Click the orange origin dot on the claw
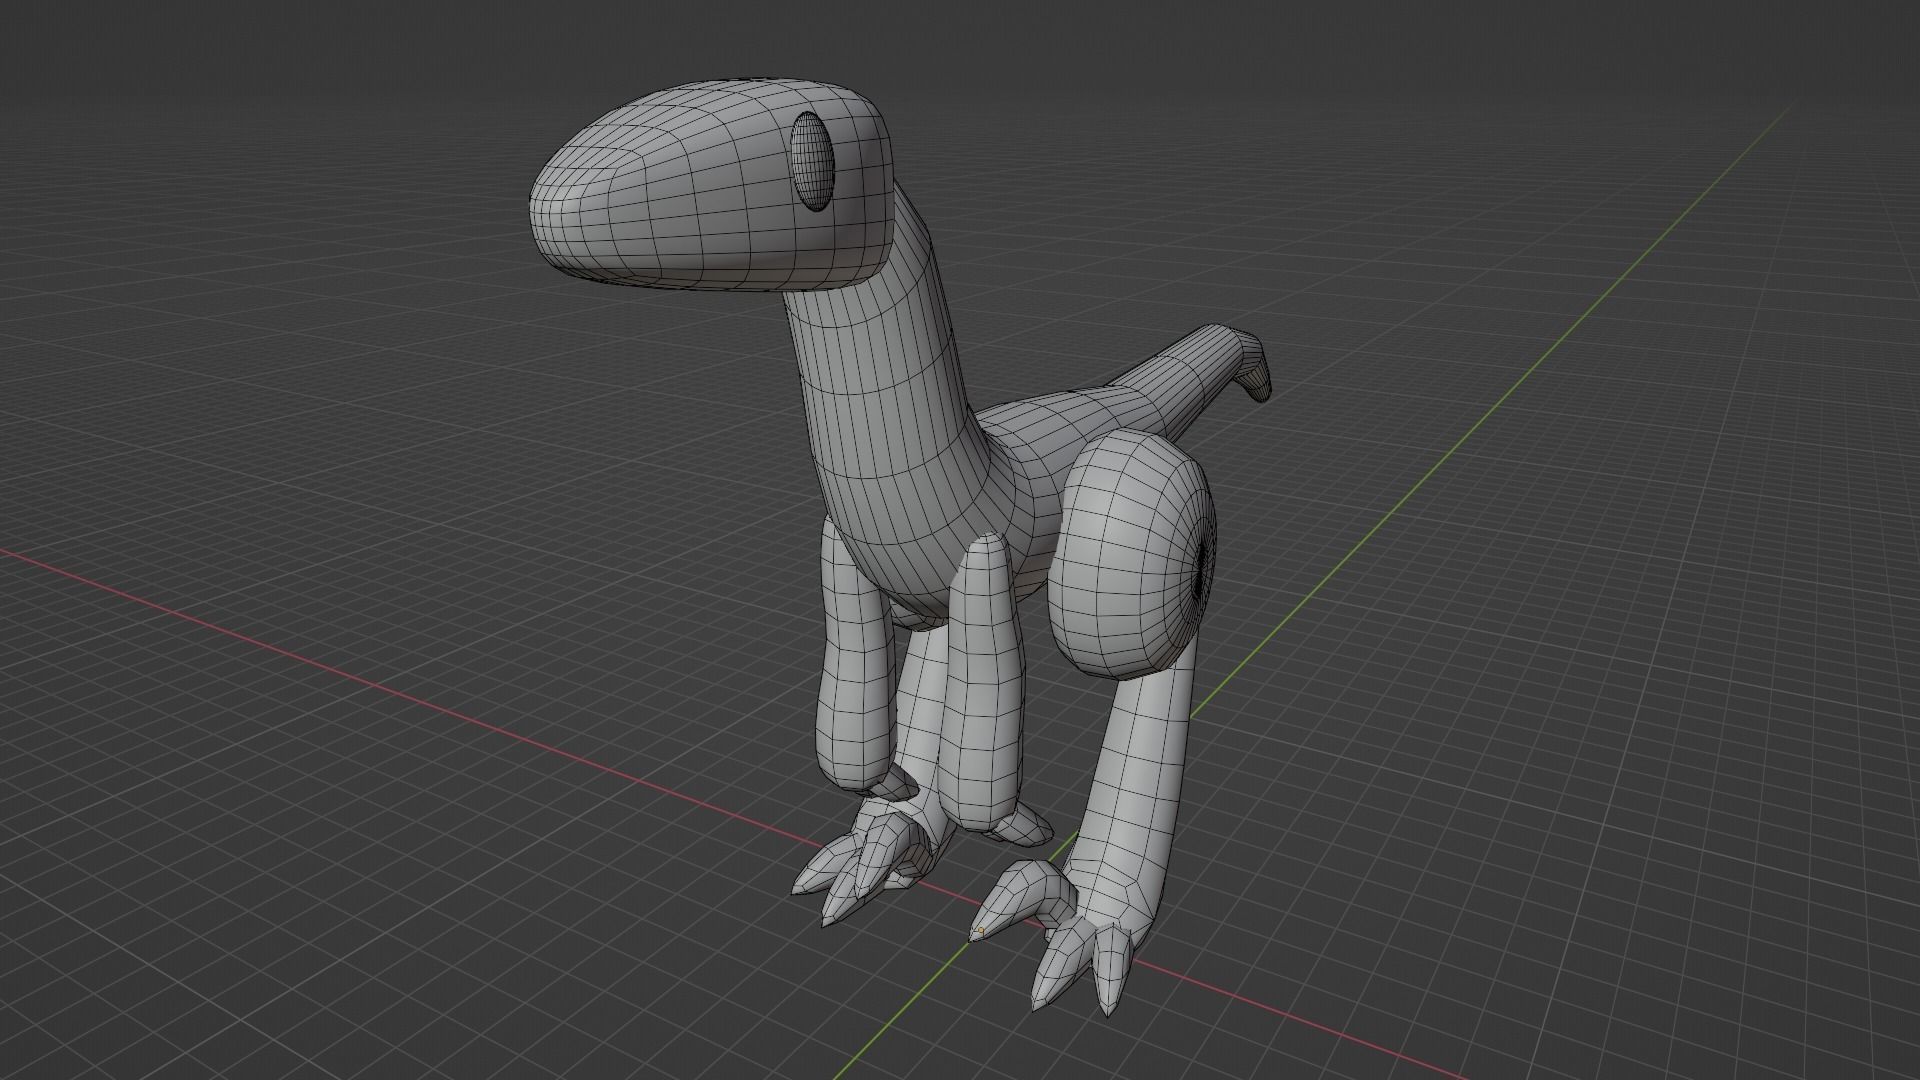The image size is (1920, 1080). point(981,932)
